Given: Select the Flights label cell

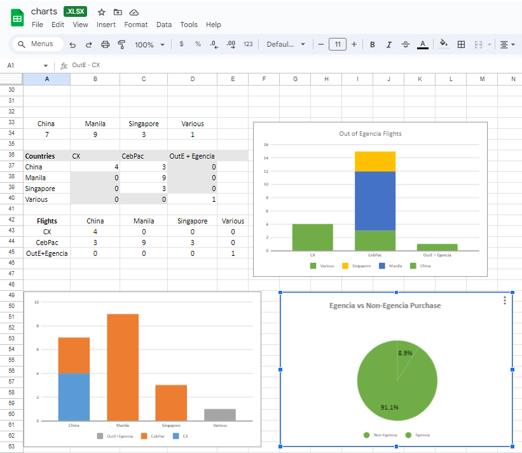Looking at the screenshot, I should (47, 221).
